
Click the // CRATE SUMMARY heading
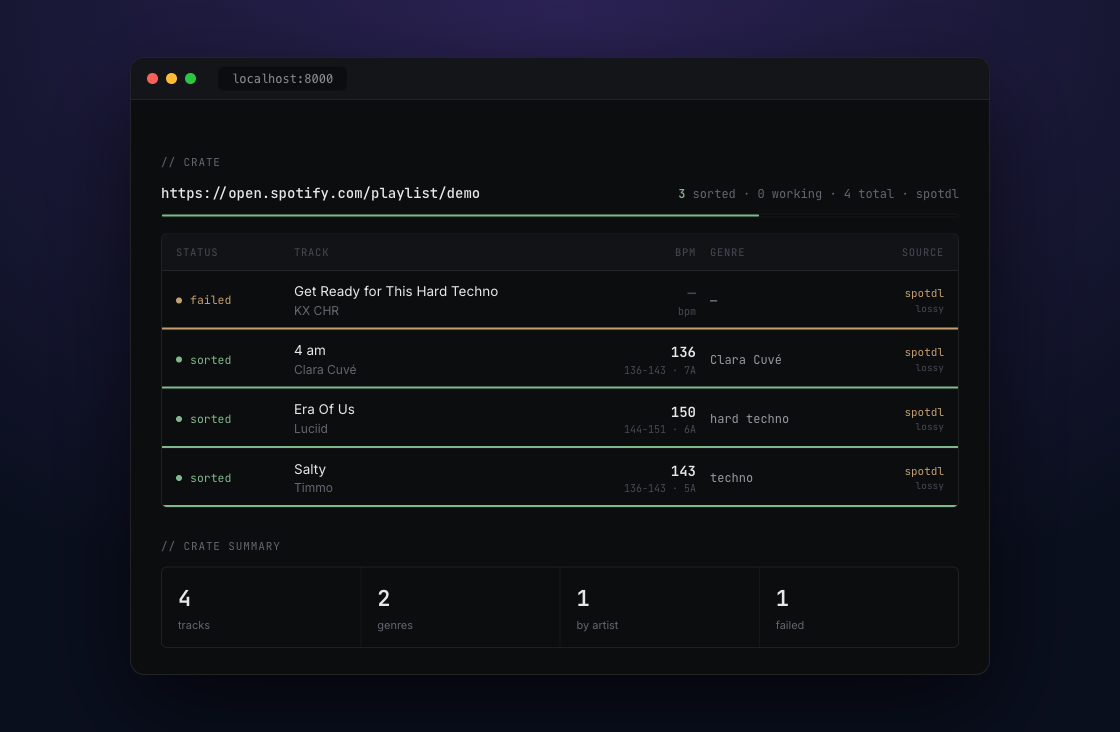tap(221, 546)
